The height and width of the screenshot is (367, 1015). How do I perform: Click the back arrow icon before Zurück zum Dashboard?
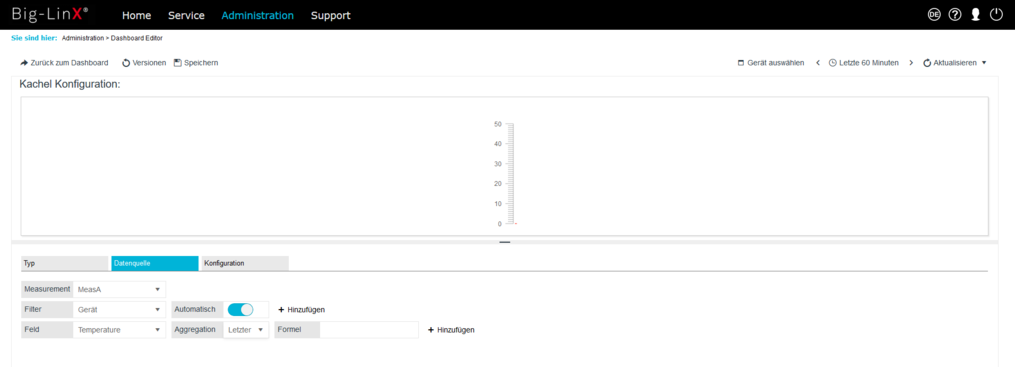click(24, 63)
